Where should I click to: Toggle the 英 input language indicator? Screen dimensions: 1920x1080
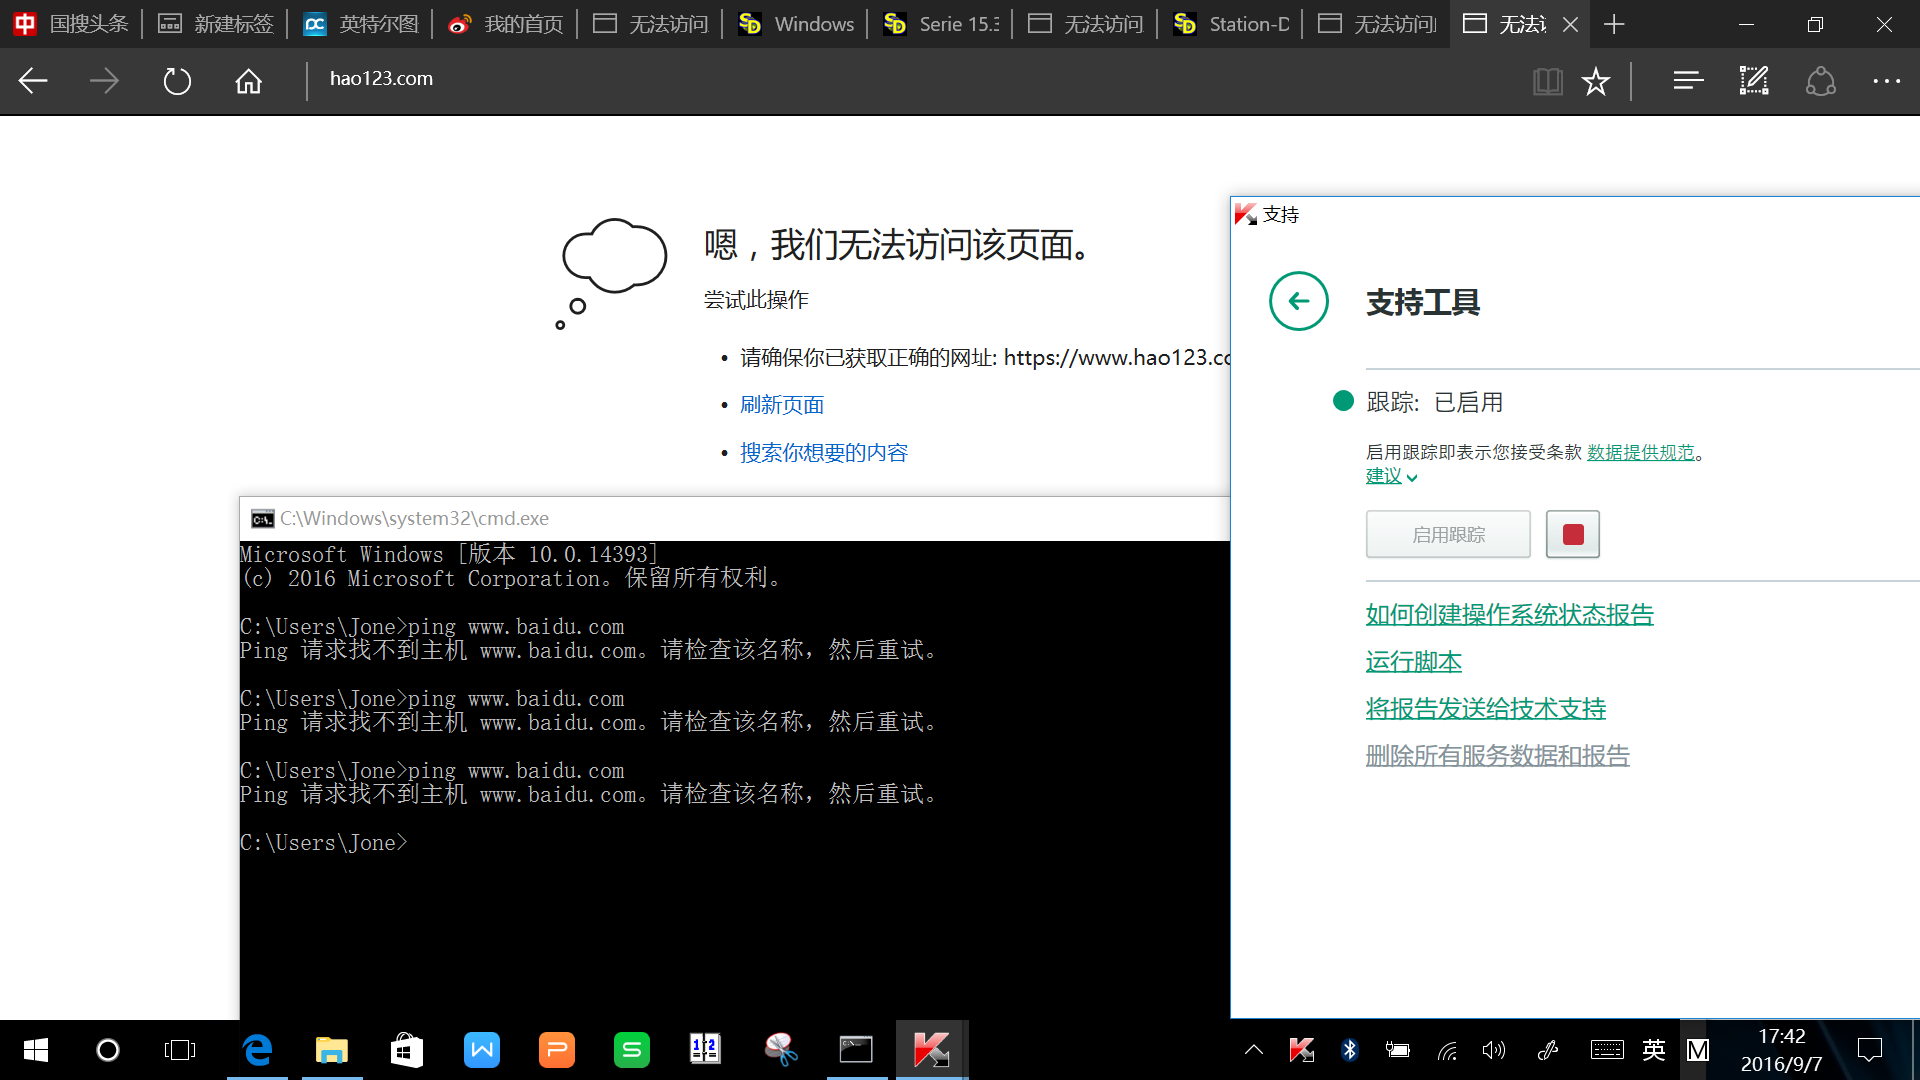[x=1654, y=1050]
